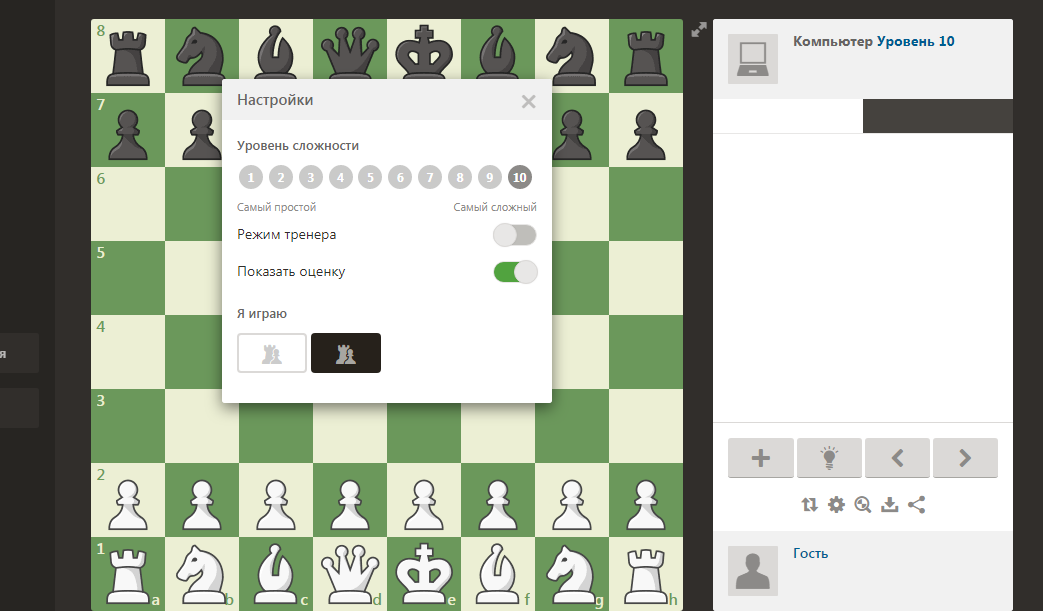The width and height of the screenshot is (1043, 611).
Task: Select the white rook on a1
Action: (128, 574)
